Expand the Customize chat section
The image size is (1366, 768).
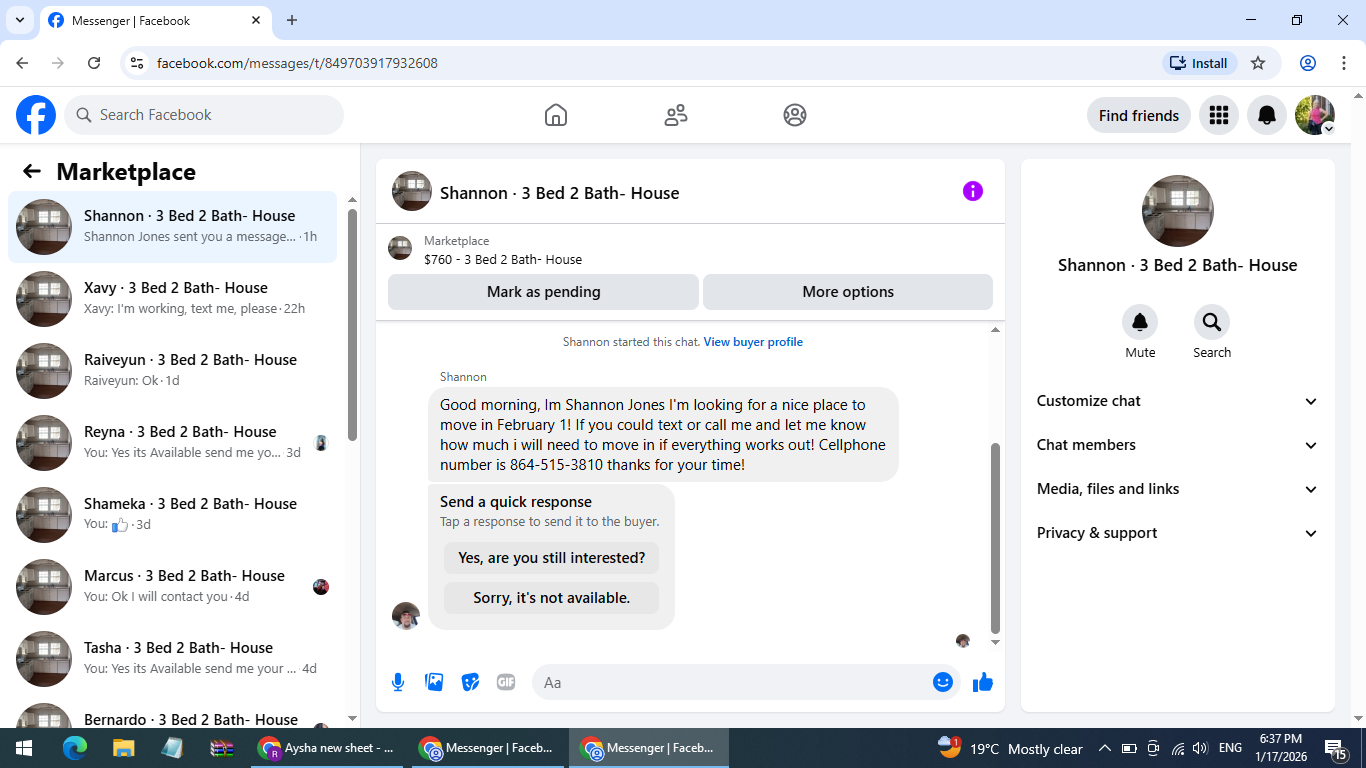1178,401
